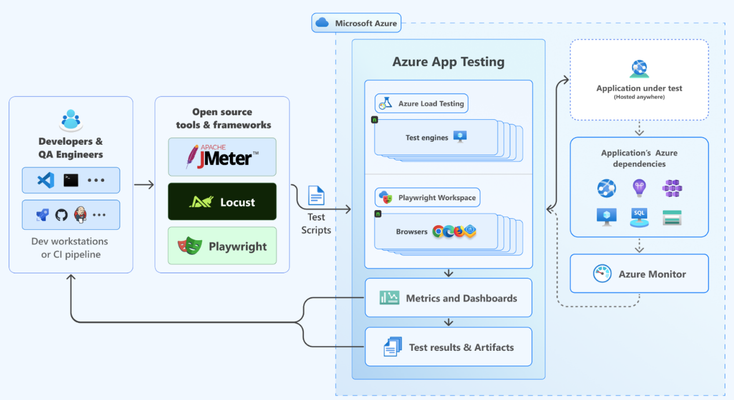Click the Chrome browser icon
Viewport: 734px width, 400px height.
click(x=438, y=231)
